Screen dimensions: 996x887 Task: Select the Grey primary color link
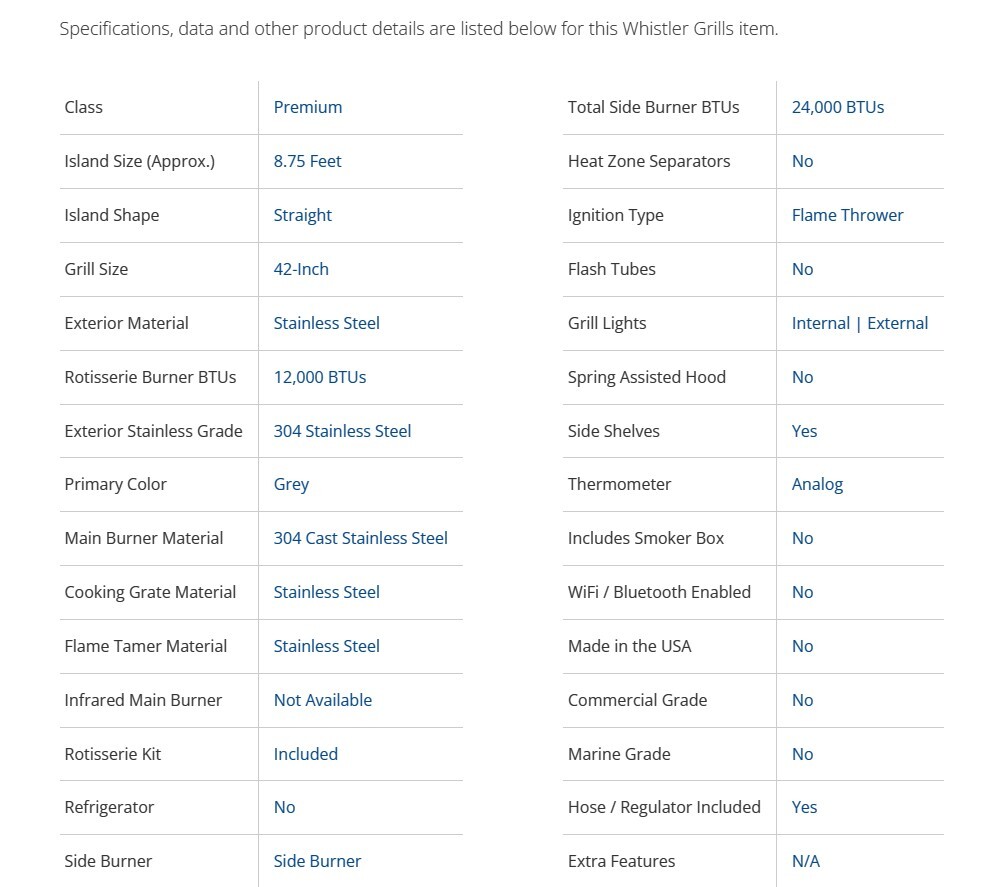click(291, 484)
